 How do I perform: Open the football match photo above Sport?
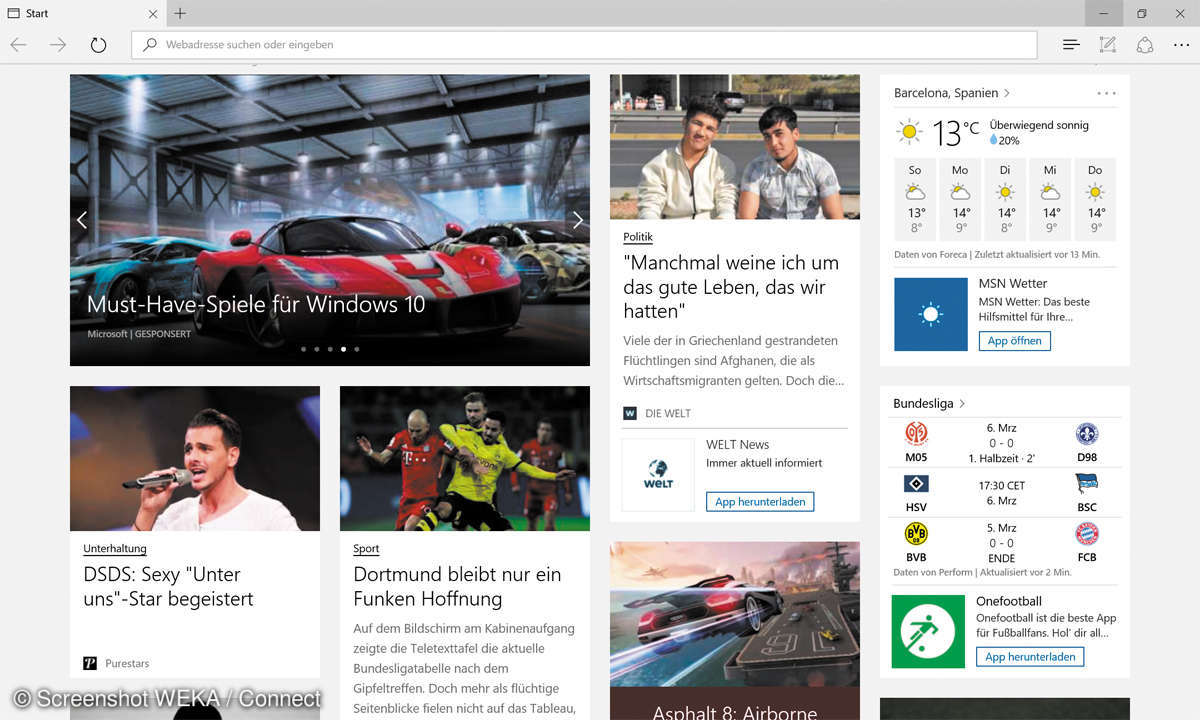[465, 459]
